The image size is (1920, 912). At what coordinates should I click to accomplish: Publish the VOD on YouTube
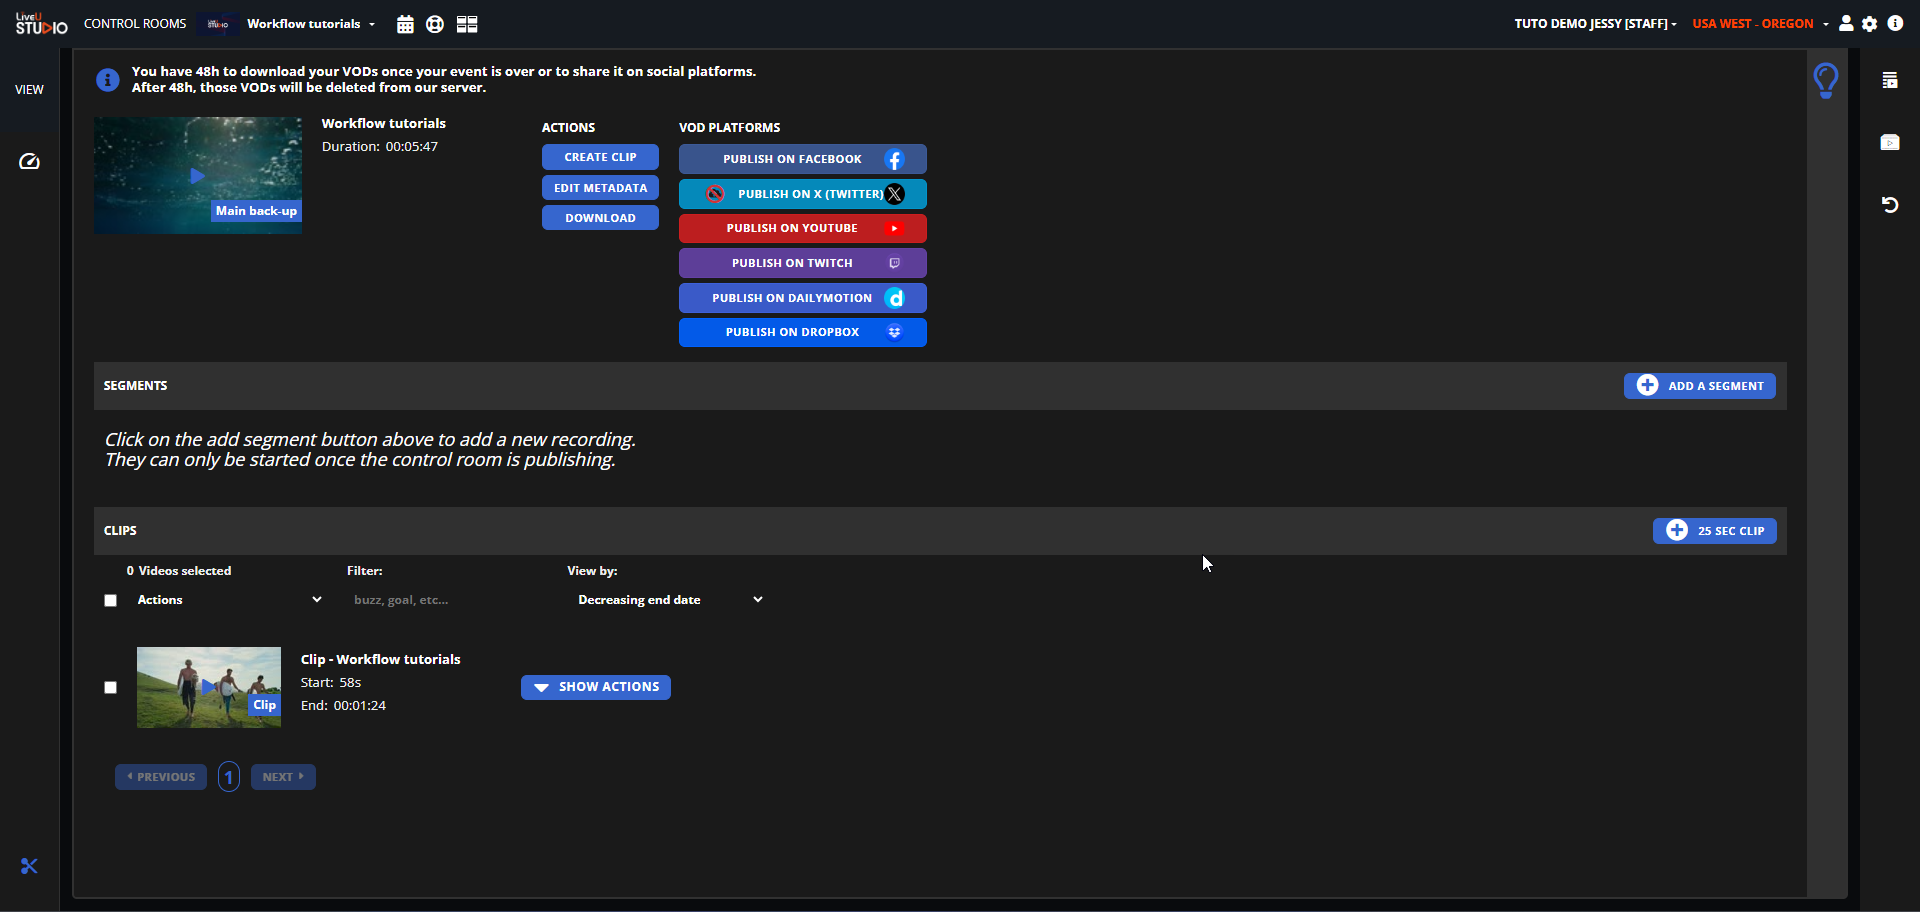[803, 228]
